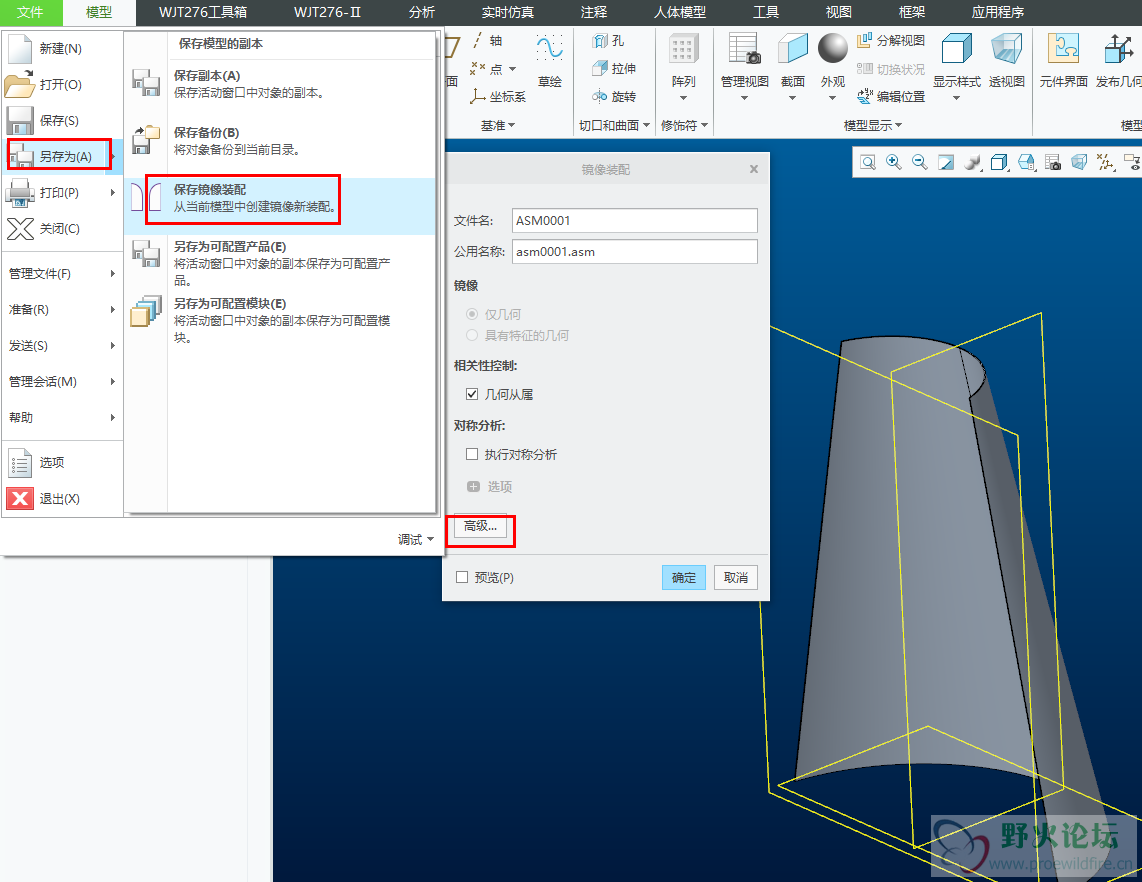Click the 文件名 ASM0001 input field

(x=634, y=221)
